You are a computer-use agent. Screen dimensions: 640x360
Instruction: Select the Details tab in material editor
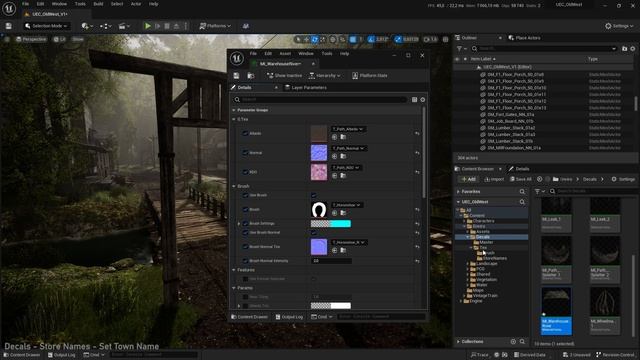pos(244,87)
